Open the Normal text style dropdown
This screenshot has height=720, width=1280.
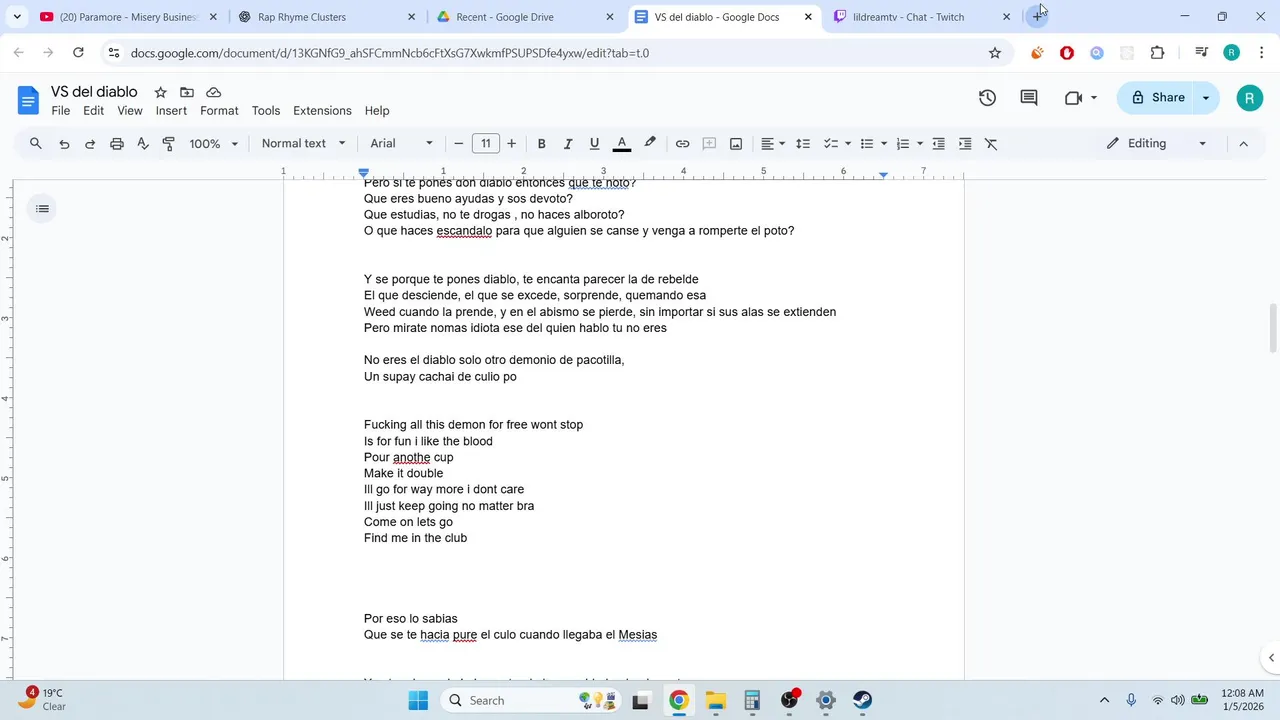(304, 144)
